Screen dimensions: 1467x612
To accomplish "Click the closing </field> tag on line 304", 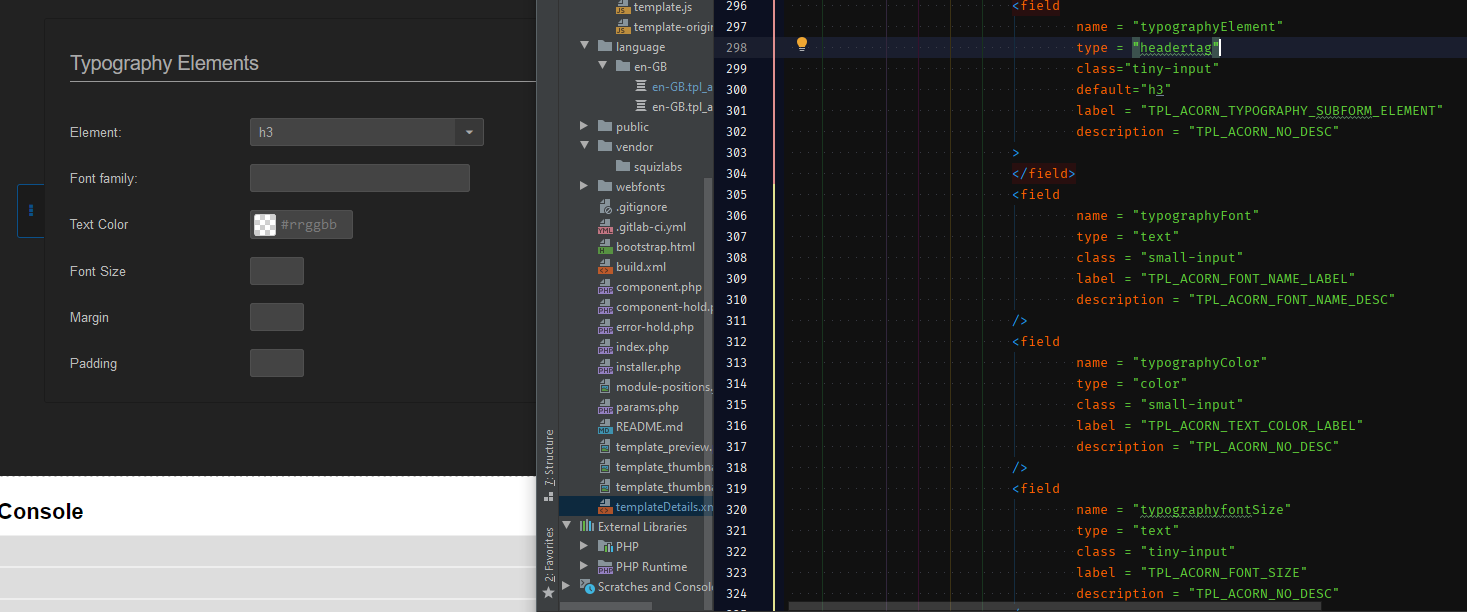I will pyautogui.click(x=1043, y=173).
